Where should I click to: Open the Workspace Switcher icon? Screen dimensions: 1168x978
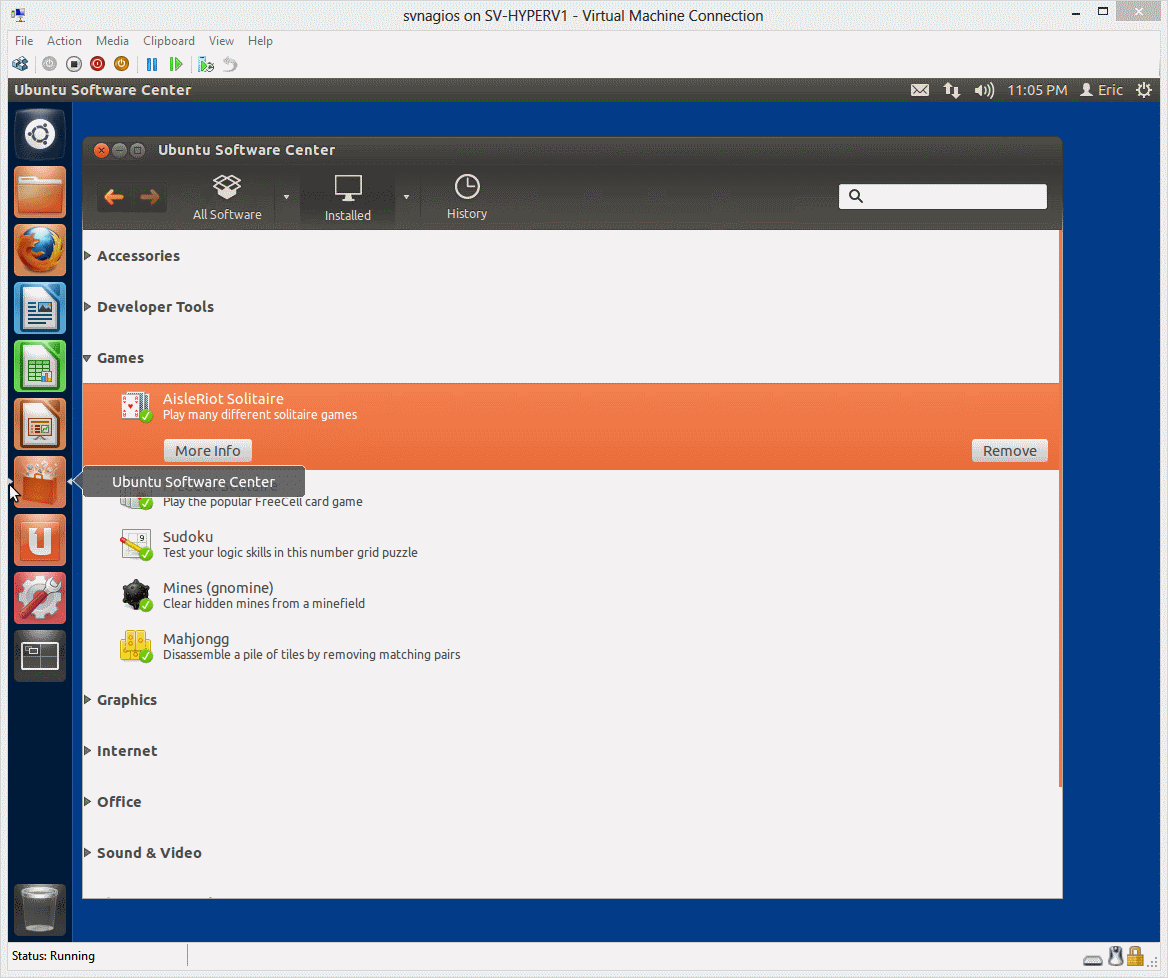click(x=39, y=656)
